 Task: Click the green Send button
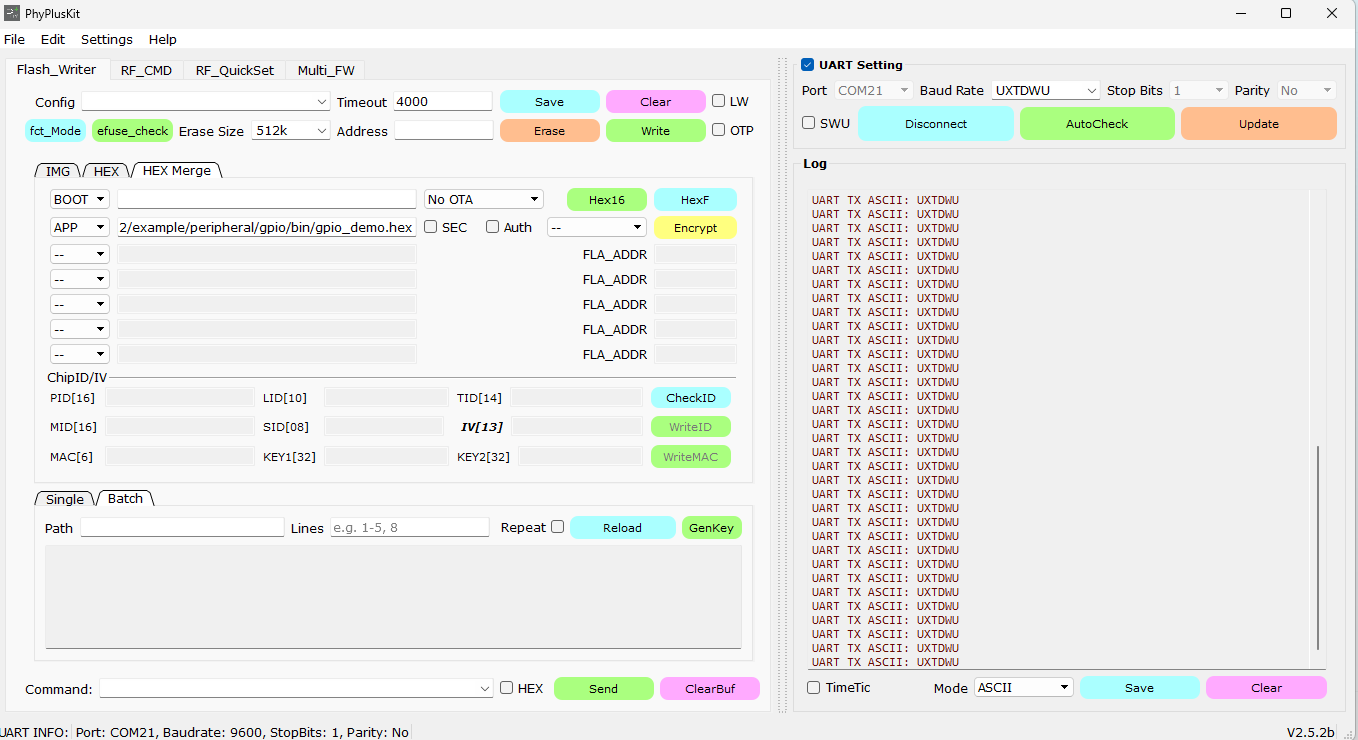(x=604, y=688)
